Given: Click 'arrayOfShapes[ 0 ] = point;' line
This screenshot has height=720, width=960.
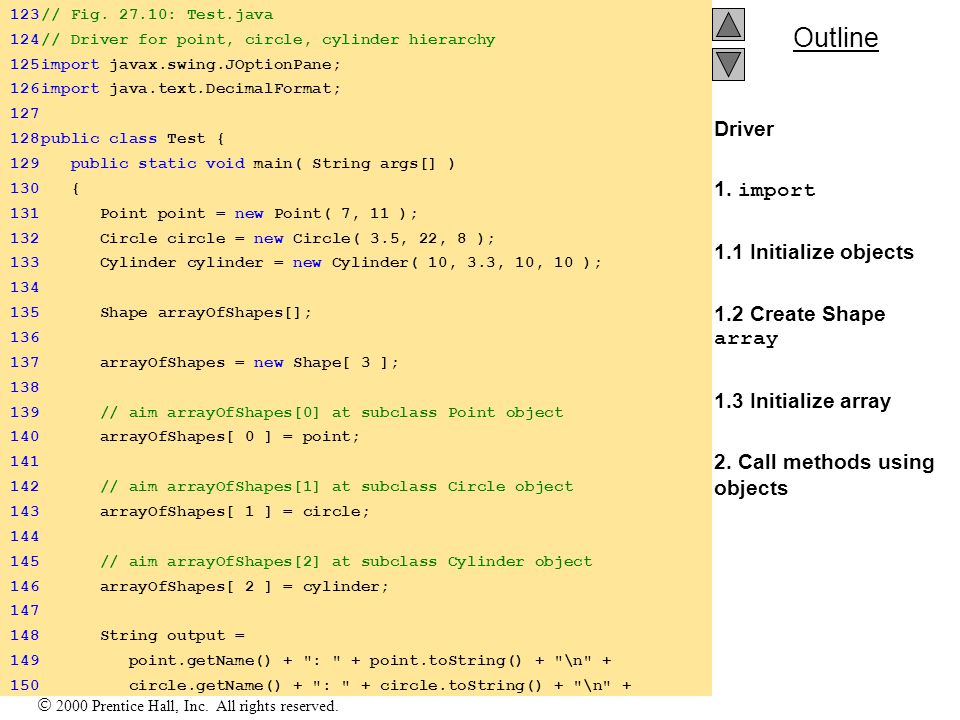Looking at the screenshot, I should [x=230, y=437].
